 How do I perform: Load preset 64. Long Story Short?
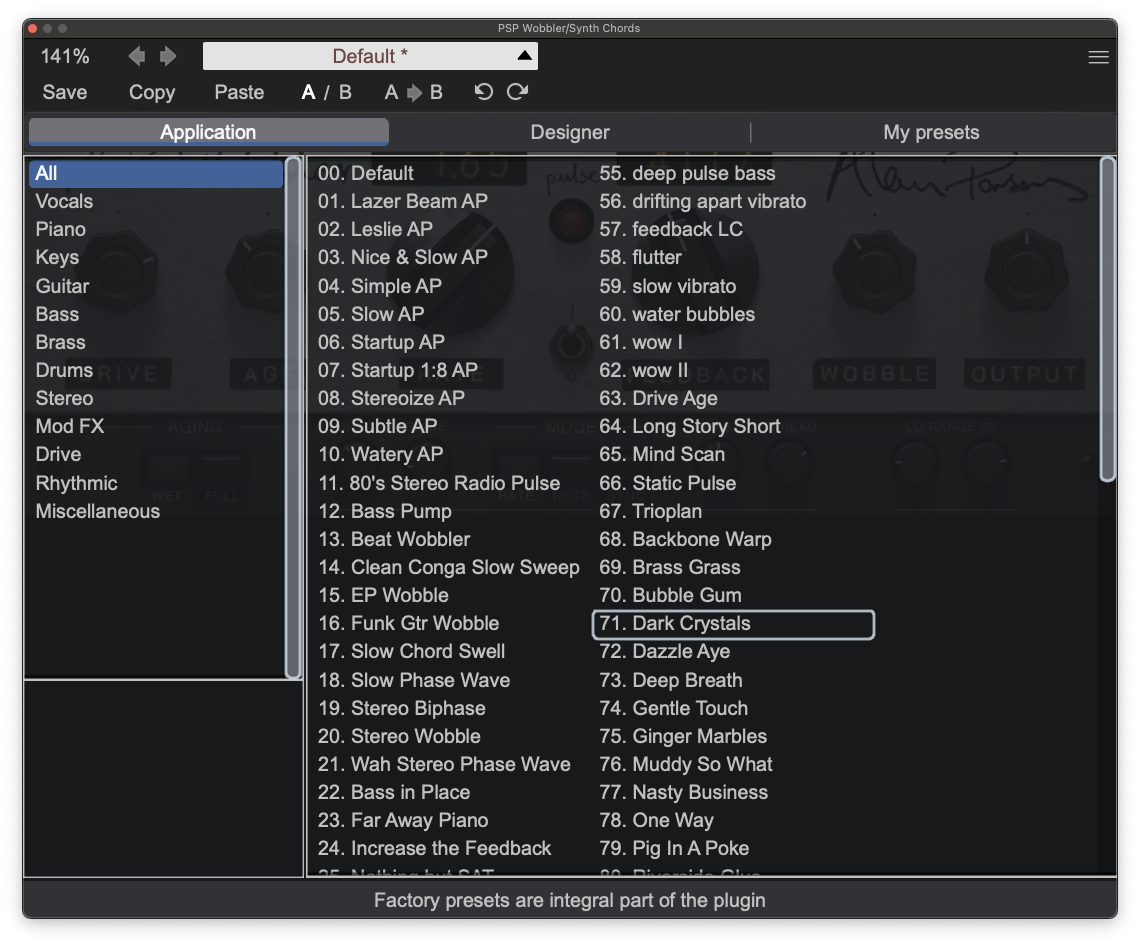pos(690,426)
